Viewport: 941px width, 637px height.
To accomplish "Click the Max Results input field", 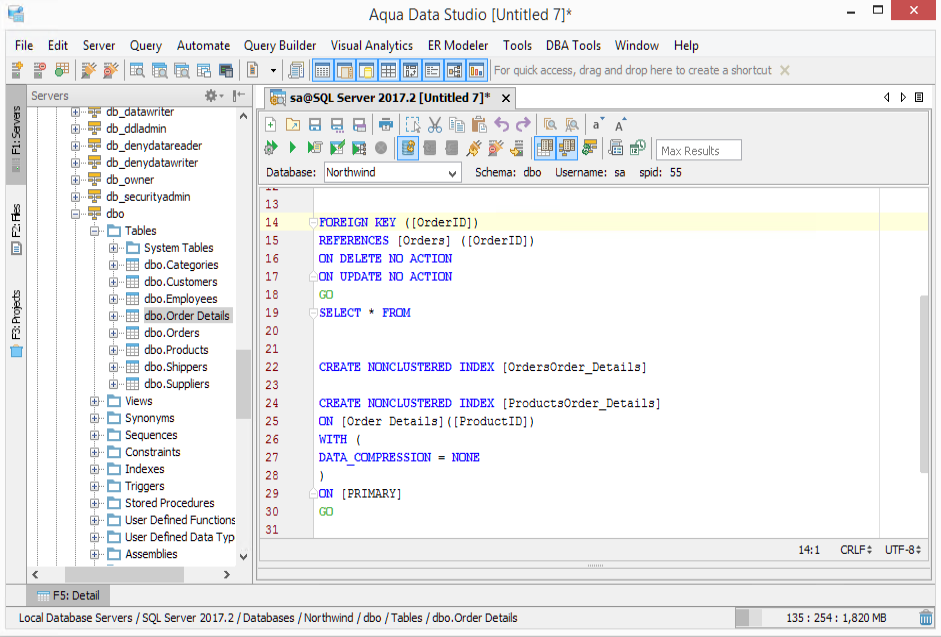I will (699, 150).
